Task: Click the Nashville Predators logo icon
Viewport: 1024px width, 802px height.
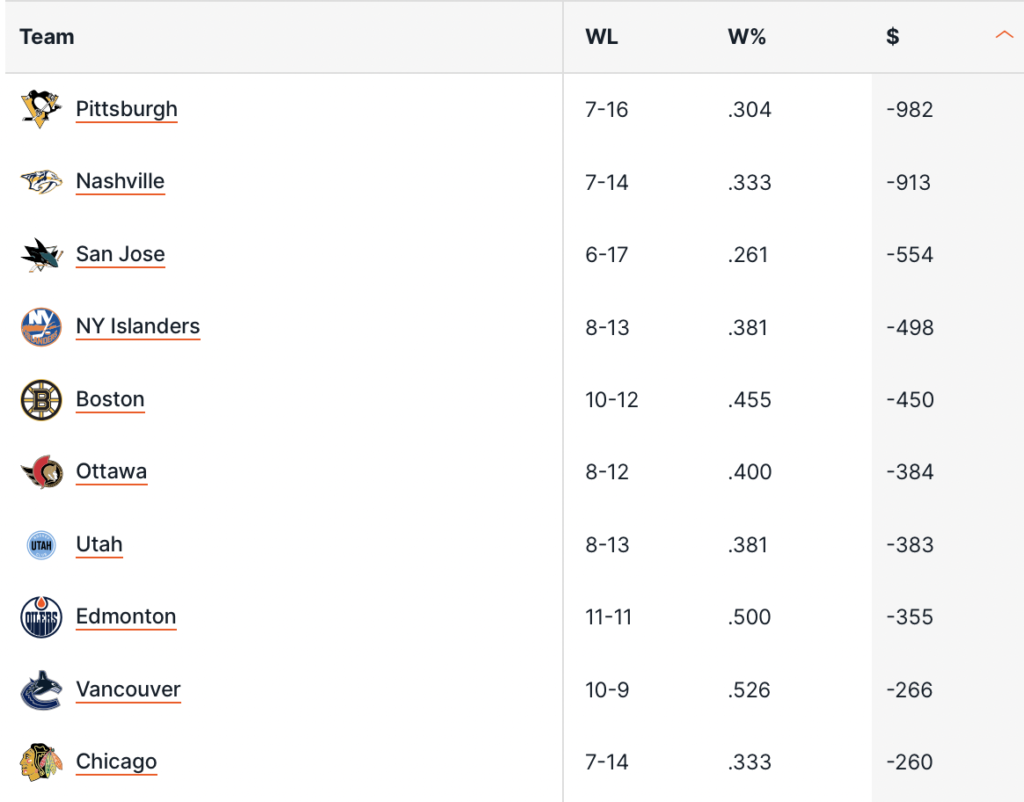Action: point(41,182)
